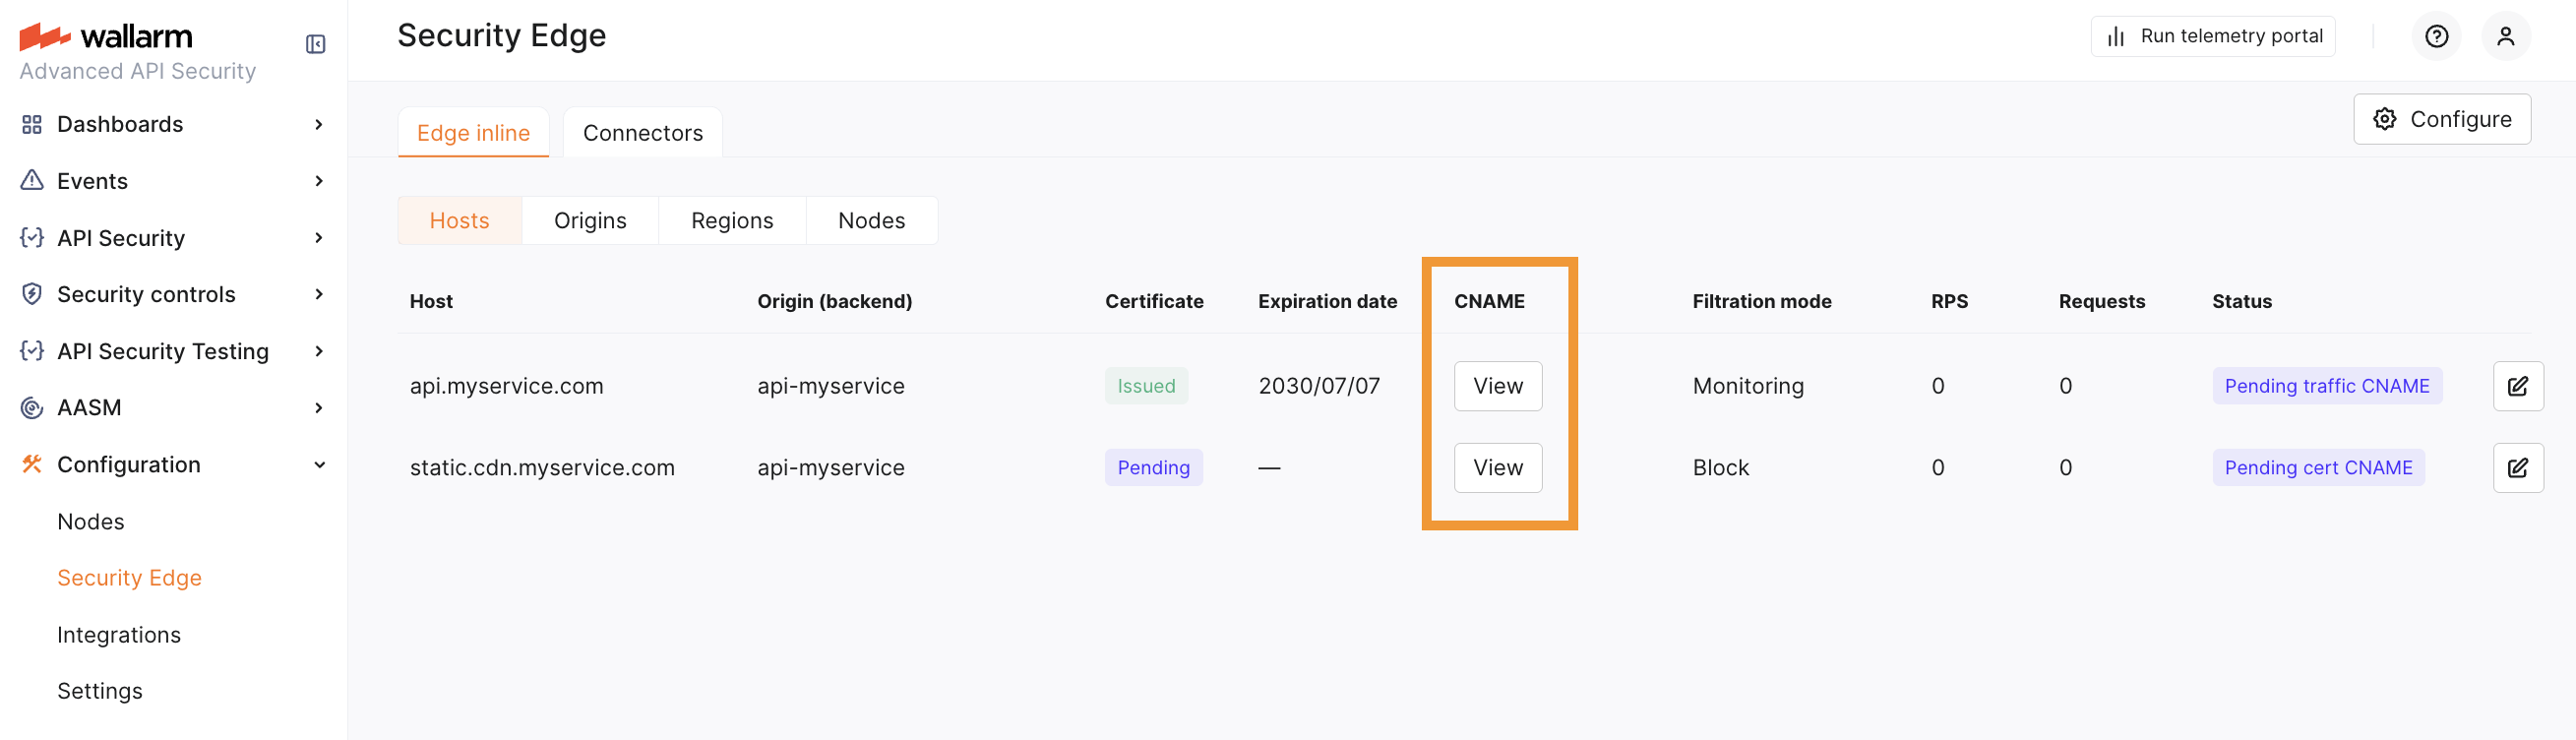Click the Dashboards grid icon
Viewport: 2576px width, 740px height.
(x=32, y=124)
